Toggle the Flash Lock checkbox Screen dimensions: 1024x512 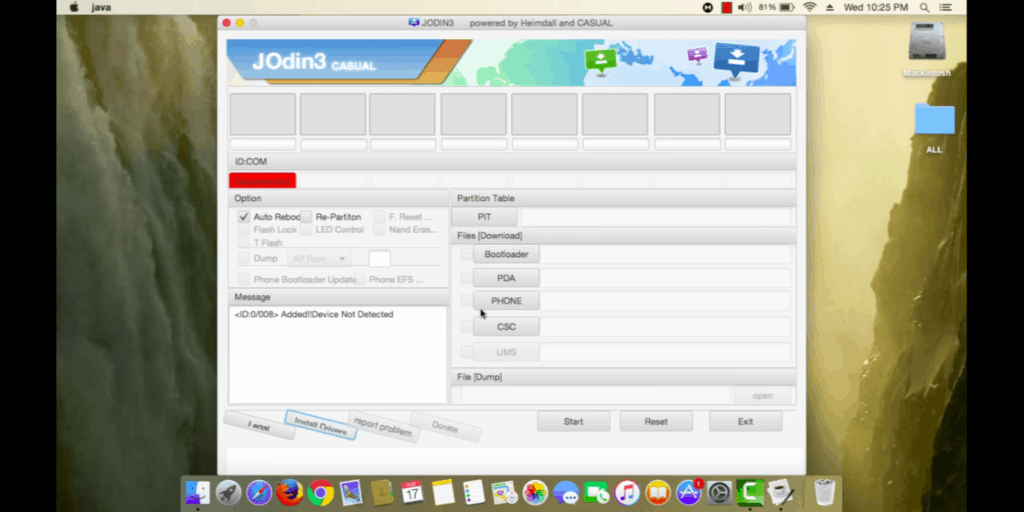coord(244,230)
